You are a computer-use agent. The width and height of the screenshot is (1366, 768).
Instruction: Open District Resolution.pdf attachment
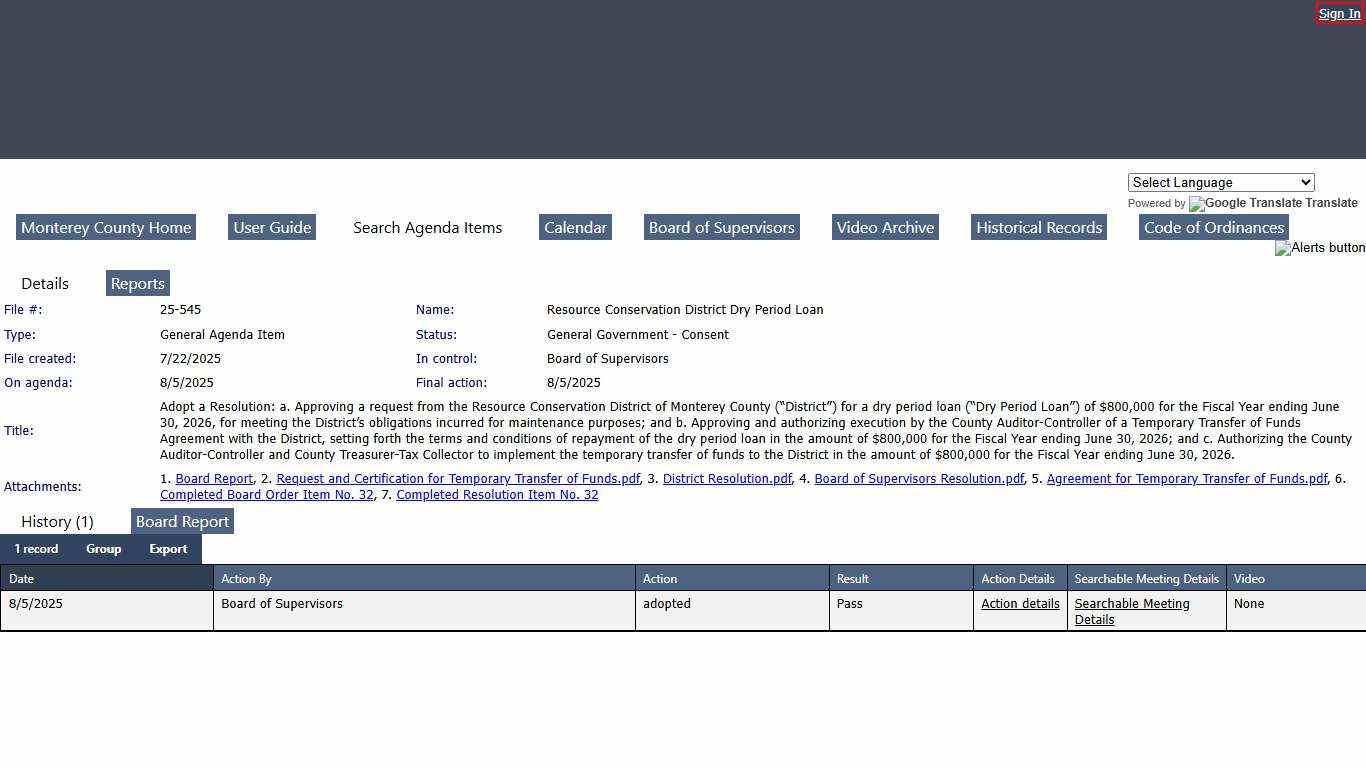(727, 479)
